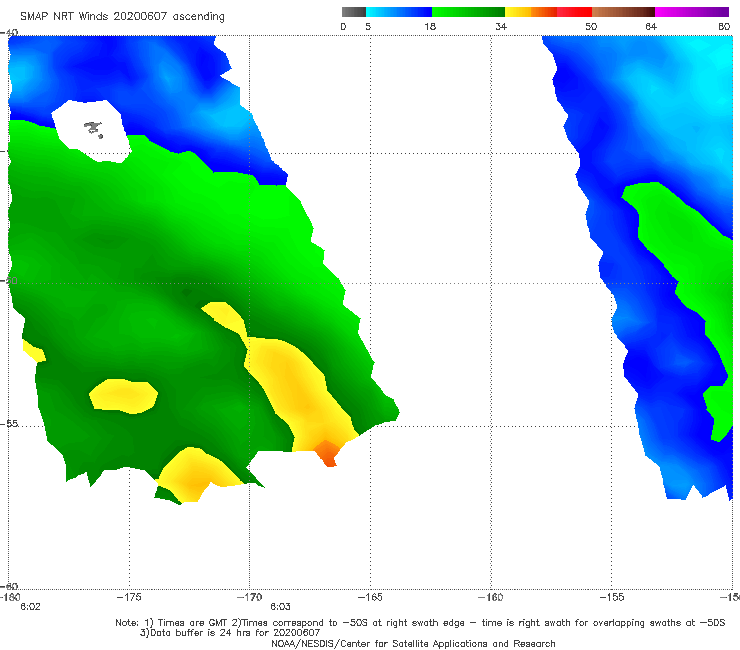This screenshot has width=740, height=650.
Task: Click the title 'SMAP NRT Winds 20200607 ascending'
Action: 122,17
